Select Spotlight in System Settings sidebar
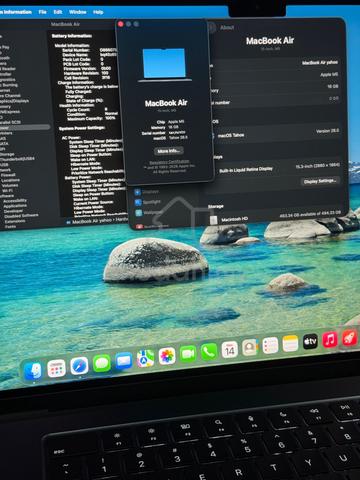Image resolution: width=360 pixels, height=480 pixels. (x=148, y=202)
